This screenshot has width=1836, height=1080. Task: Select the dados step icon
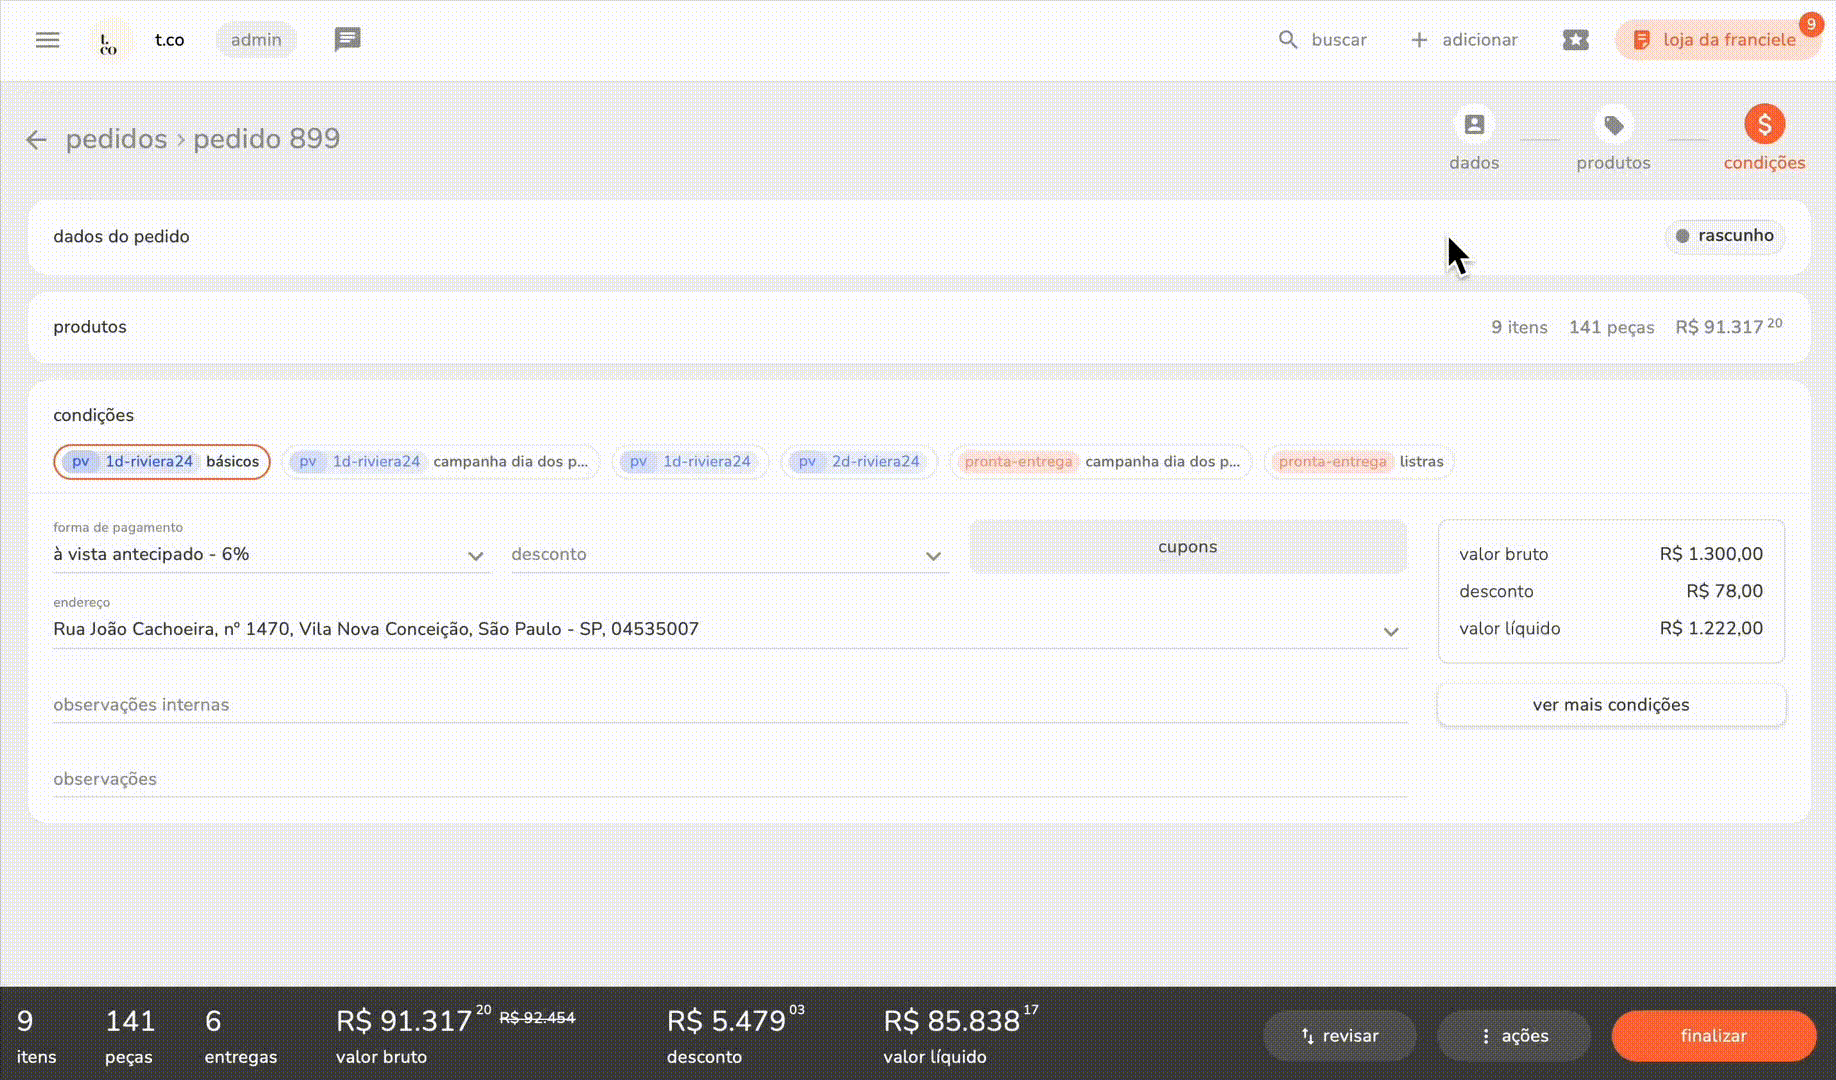coord(1473,124)
